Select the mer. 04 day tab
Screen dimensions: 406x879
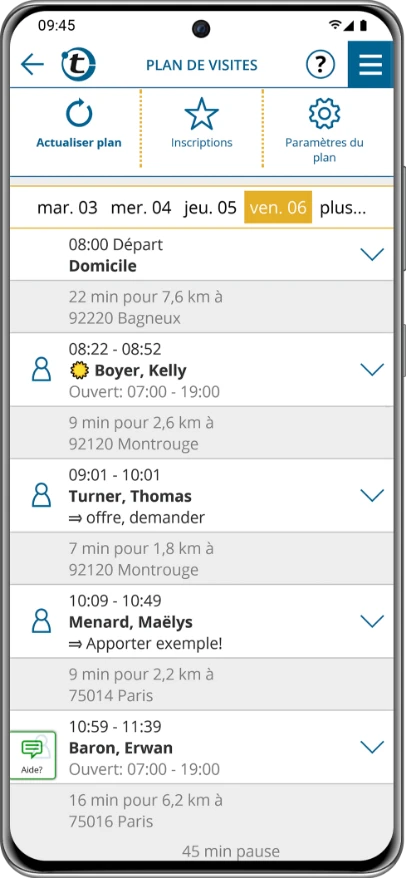(141, 208)
